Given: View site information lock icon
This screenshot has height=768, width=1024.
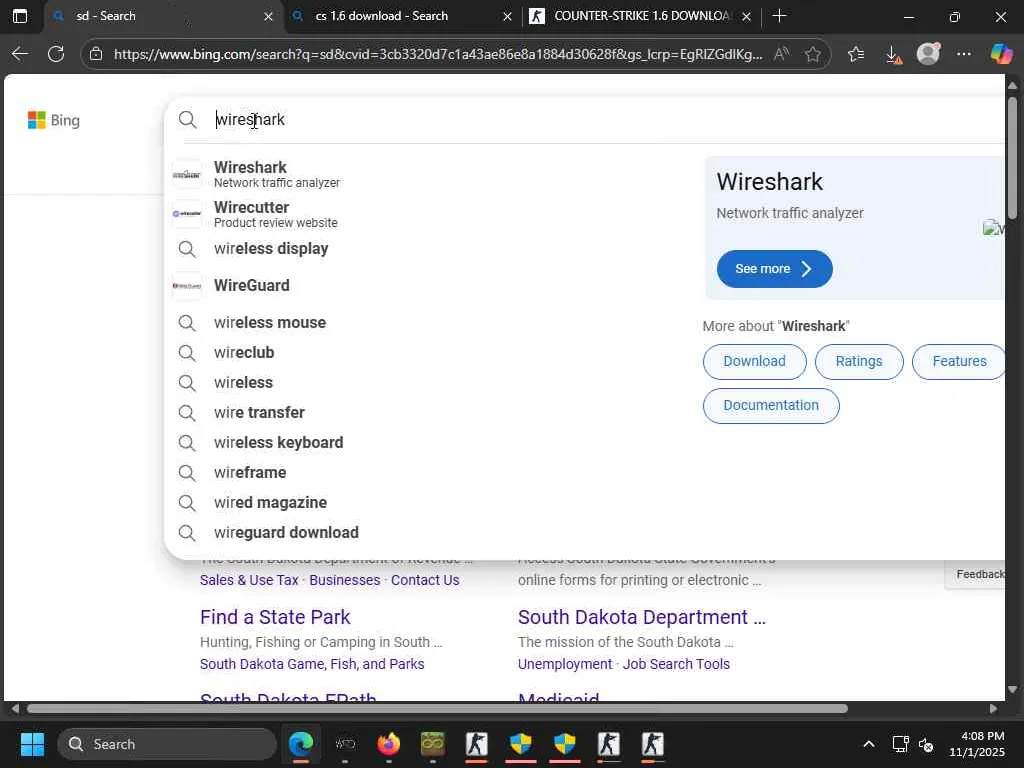Looking at the screenshot, I should point(96,54).
